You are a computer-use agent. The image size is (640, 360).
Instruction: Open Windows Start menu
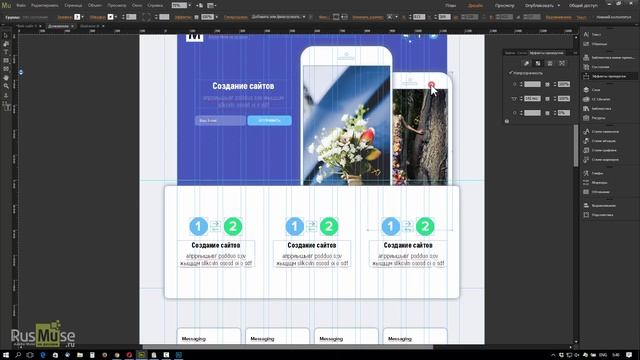6,355
